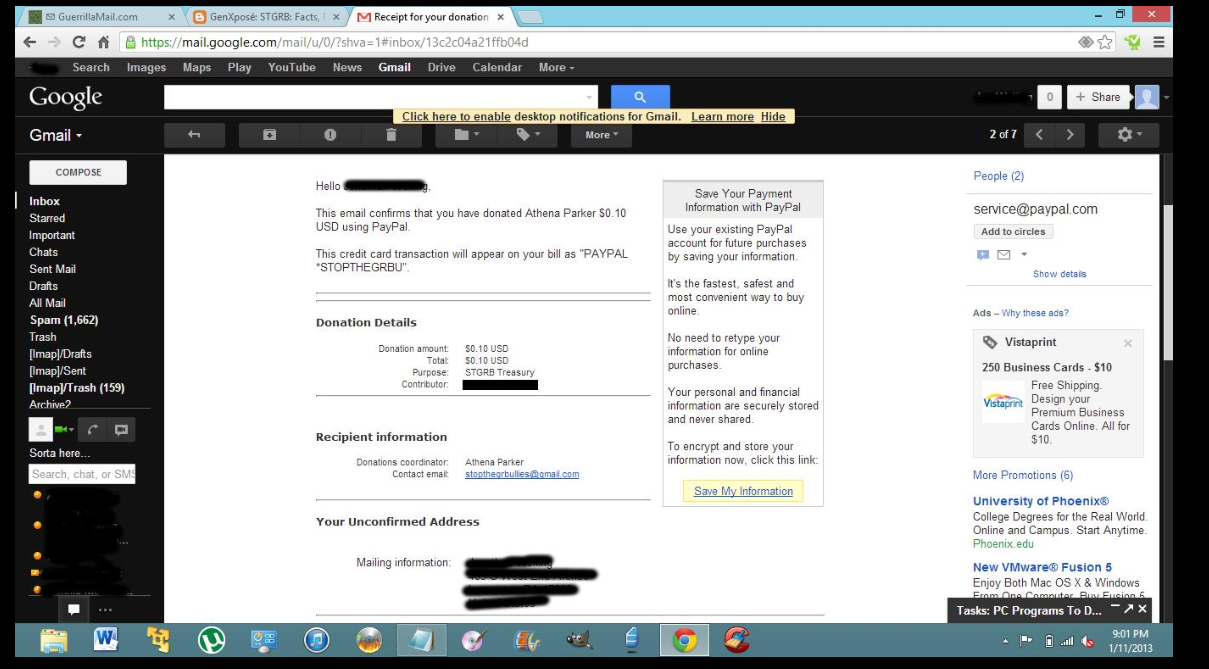Image resolution: width=1209 pixels, height=669 pixels.
Task: Launch uTorrent from the taskbar
Action: pyautogui.click(x=211, y=640)
